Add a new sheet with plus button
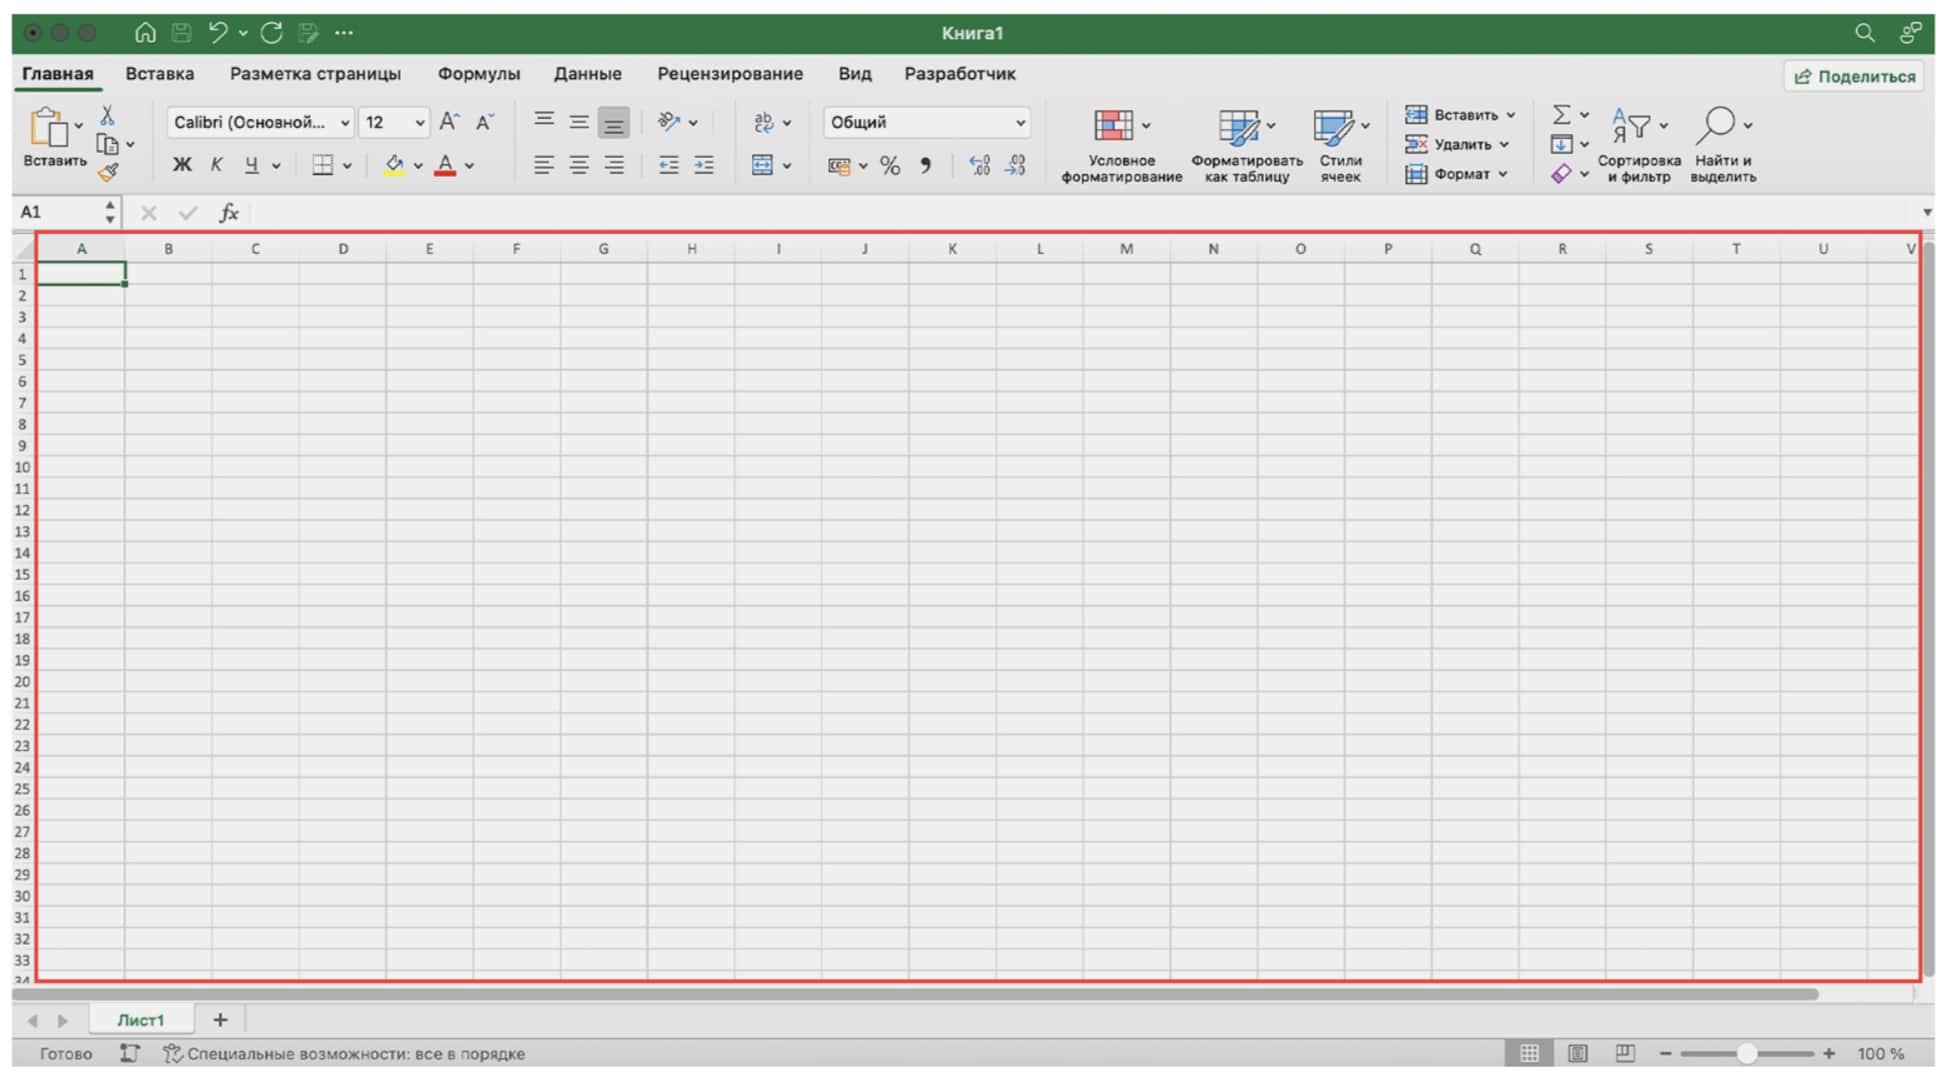The width and height of the screenshot is (1948, 1082). pos(220,1020)
